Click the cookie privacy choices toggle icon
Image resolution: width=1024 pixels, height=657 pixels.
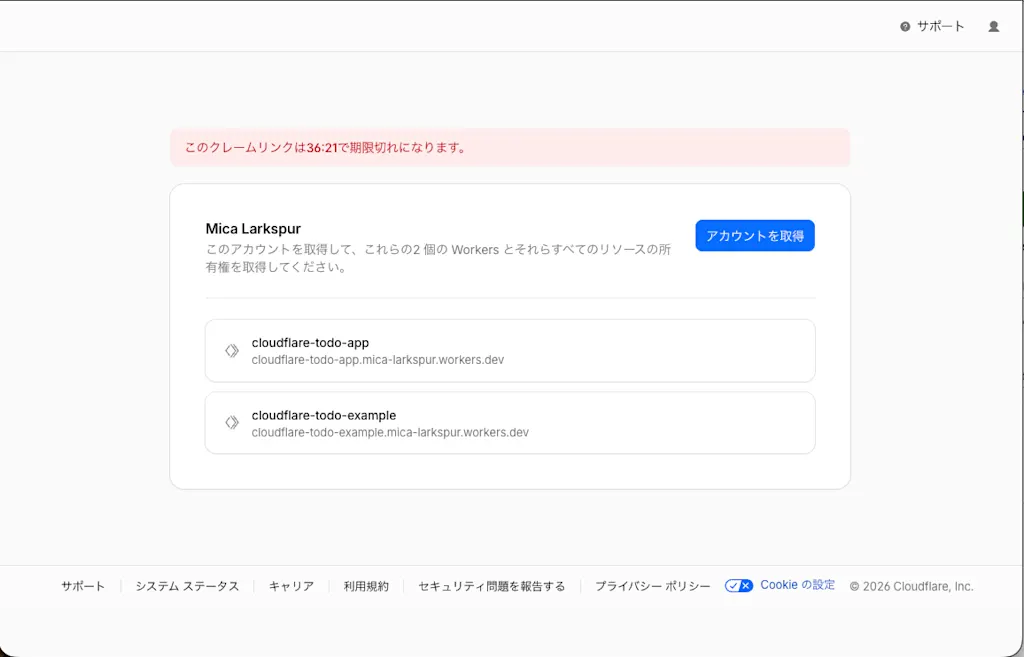click(739, 586)
